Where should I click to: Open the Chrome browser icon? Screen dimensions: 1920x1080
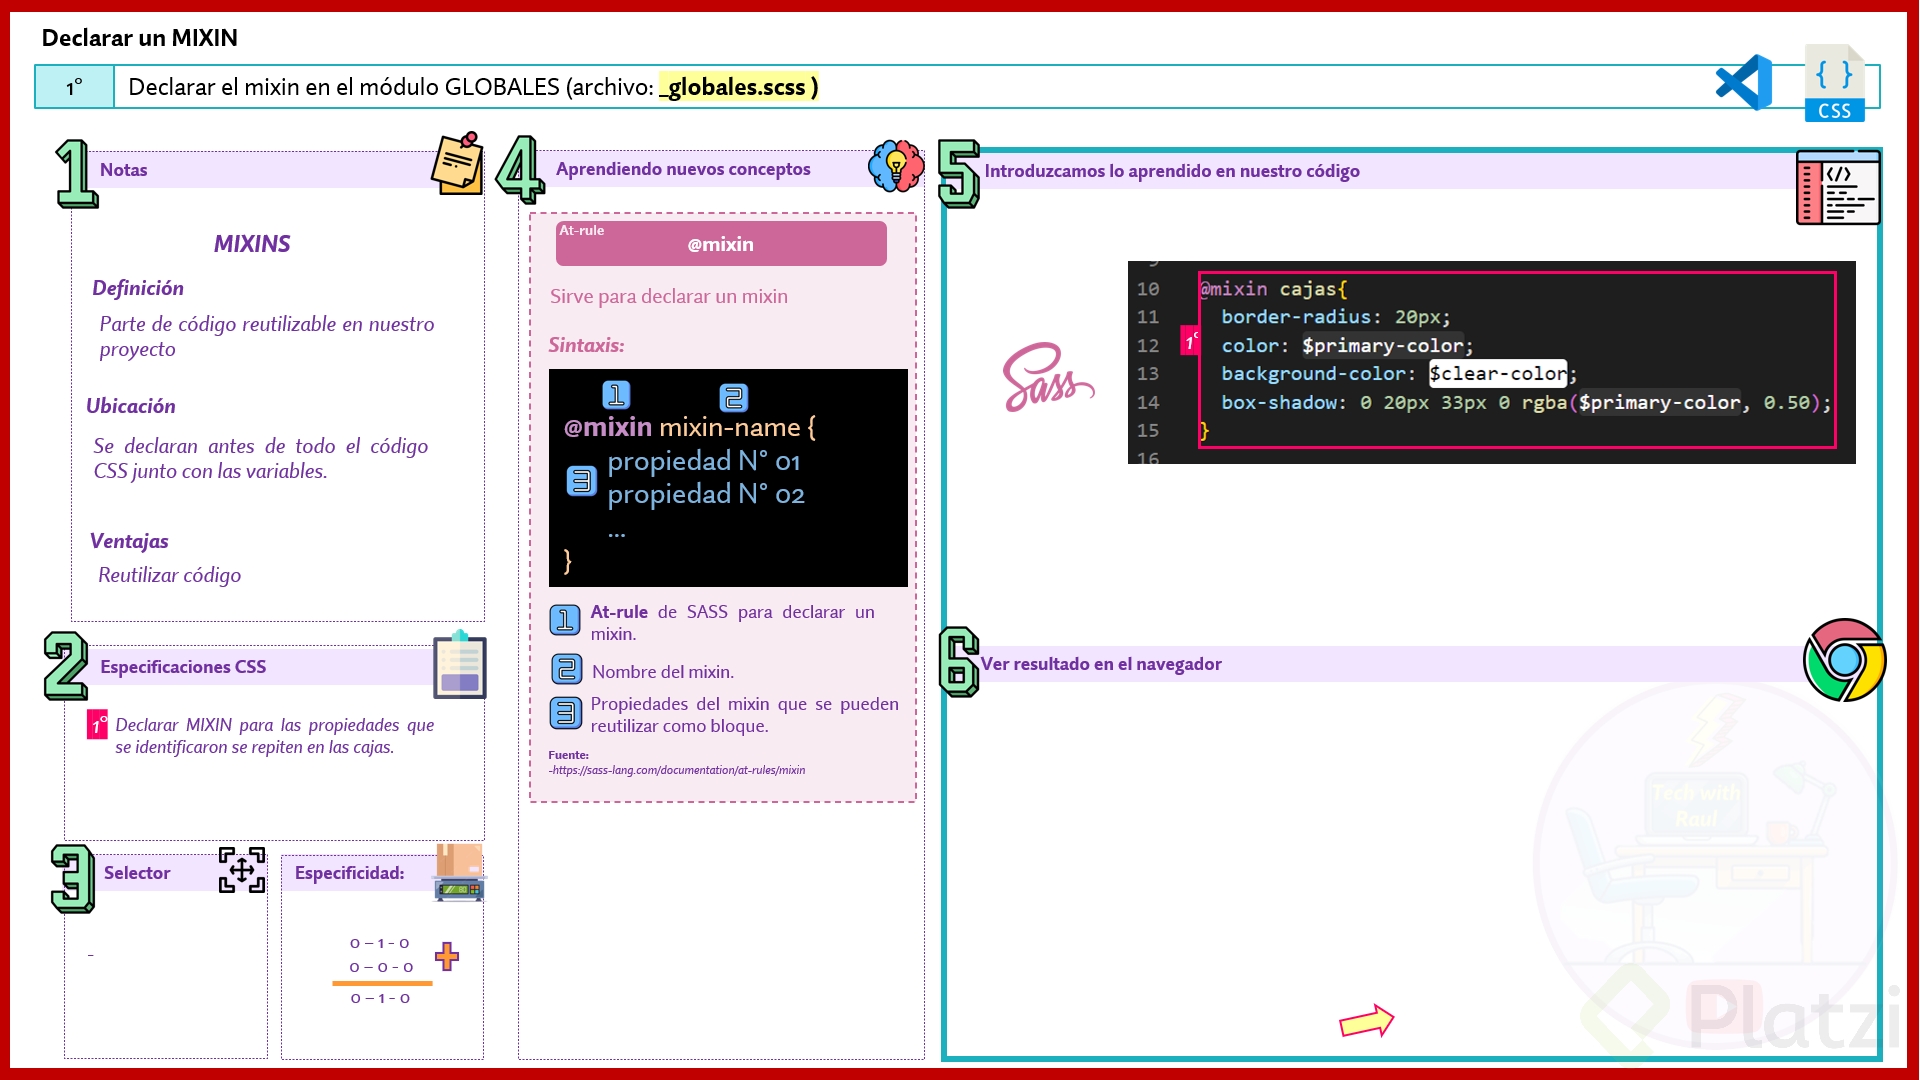click(x=1844, y=661)
